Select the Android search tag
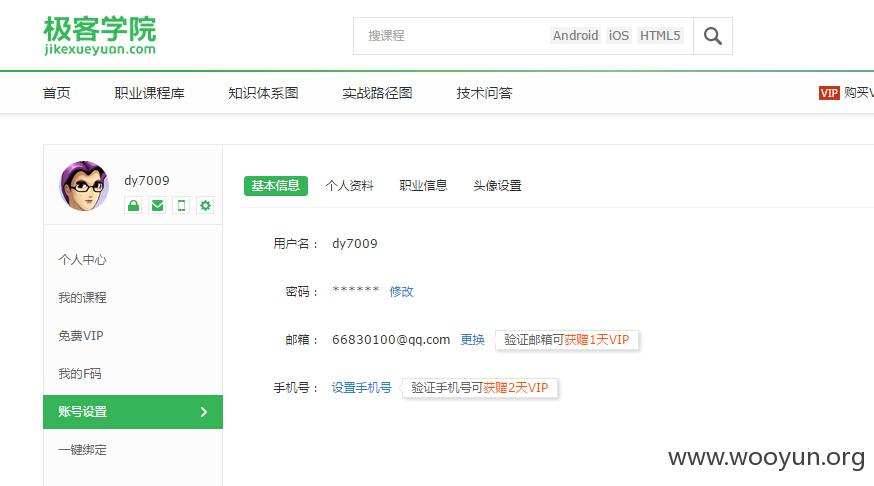 (575, 36)
